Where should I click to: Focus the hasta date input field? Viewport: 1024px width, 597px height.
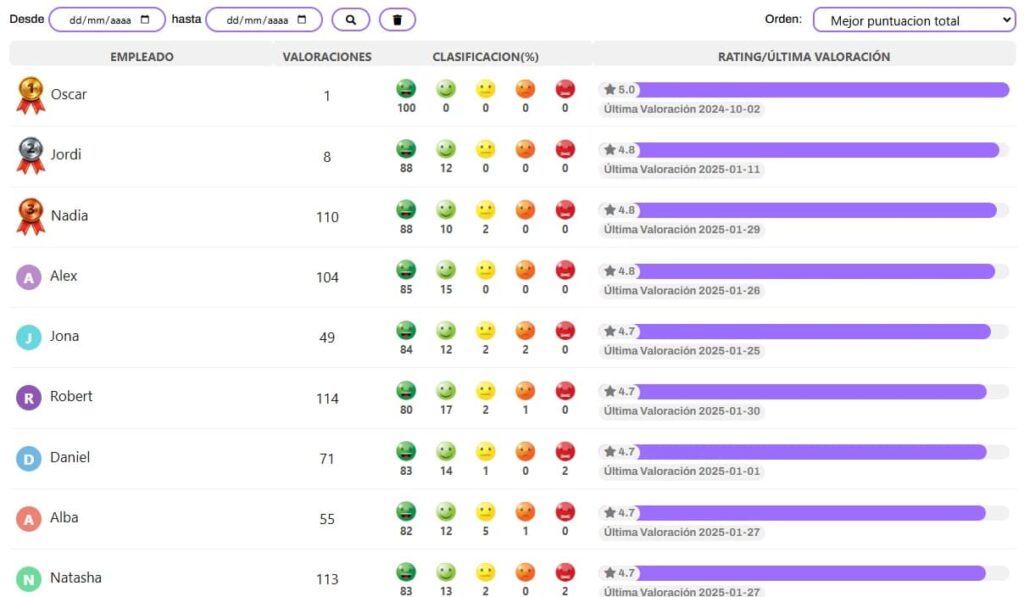pos(264,20)
